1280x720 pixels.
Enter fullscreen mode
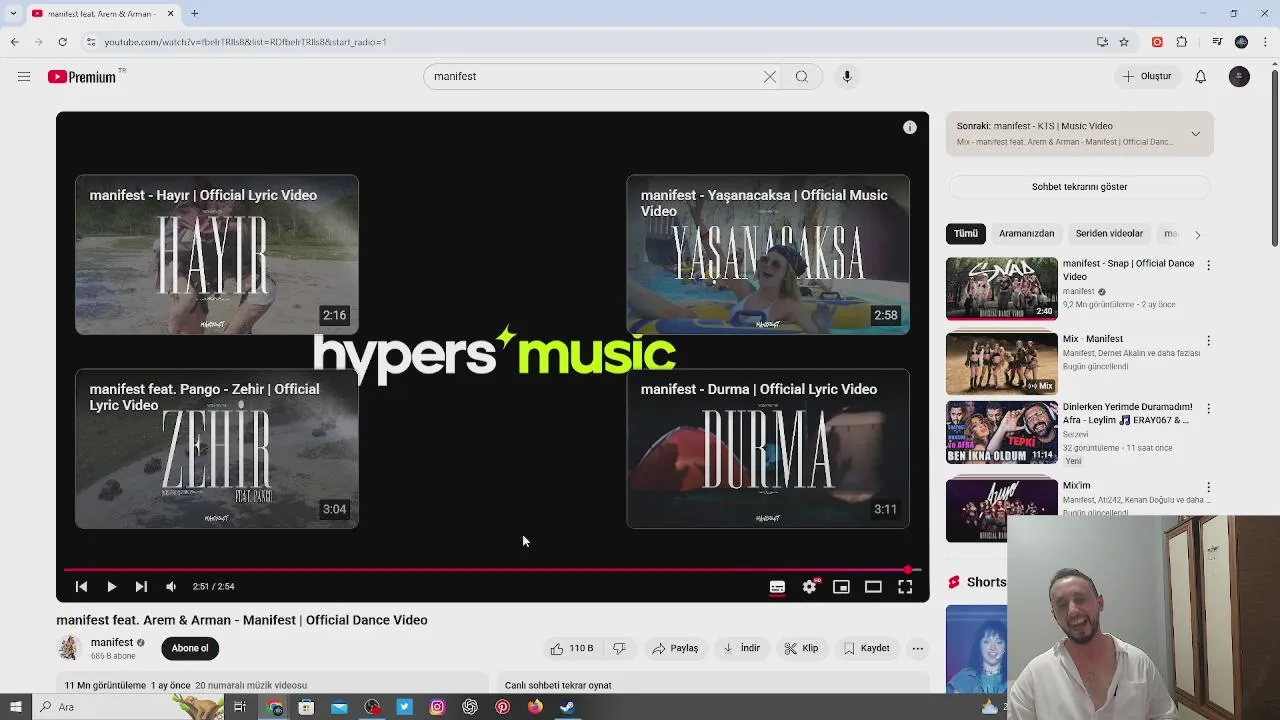click(x=905, y=587)
